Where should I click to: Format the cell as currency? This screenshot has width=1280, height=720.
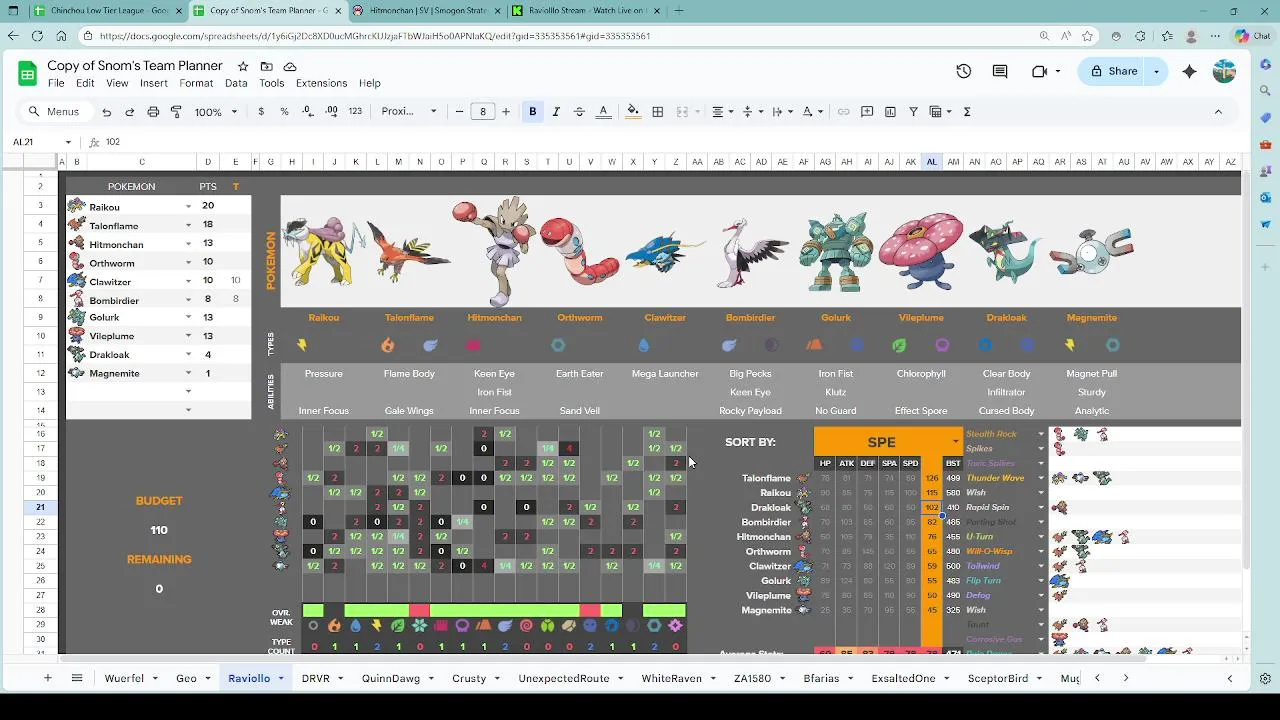261,112
